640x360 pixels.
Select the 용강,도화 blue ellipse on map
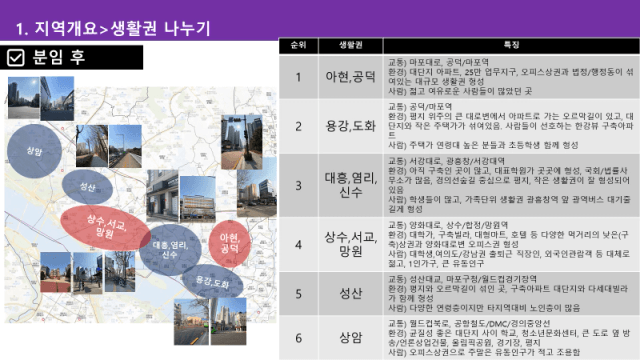coord(212,281)
